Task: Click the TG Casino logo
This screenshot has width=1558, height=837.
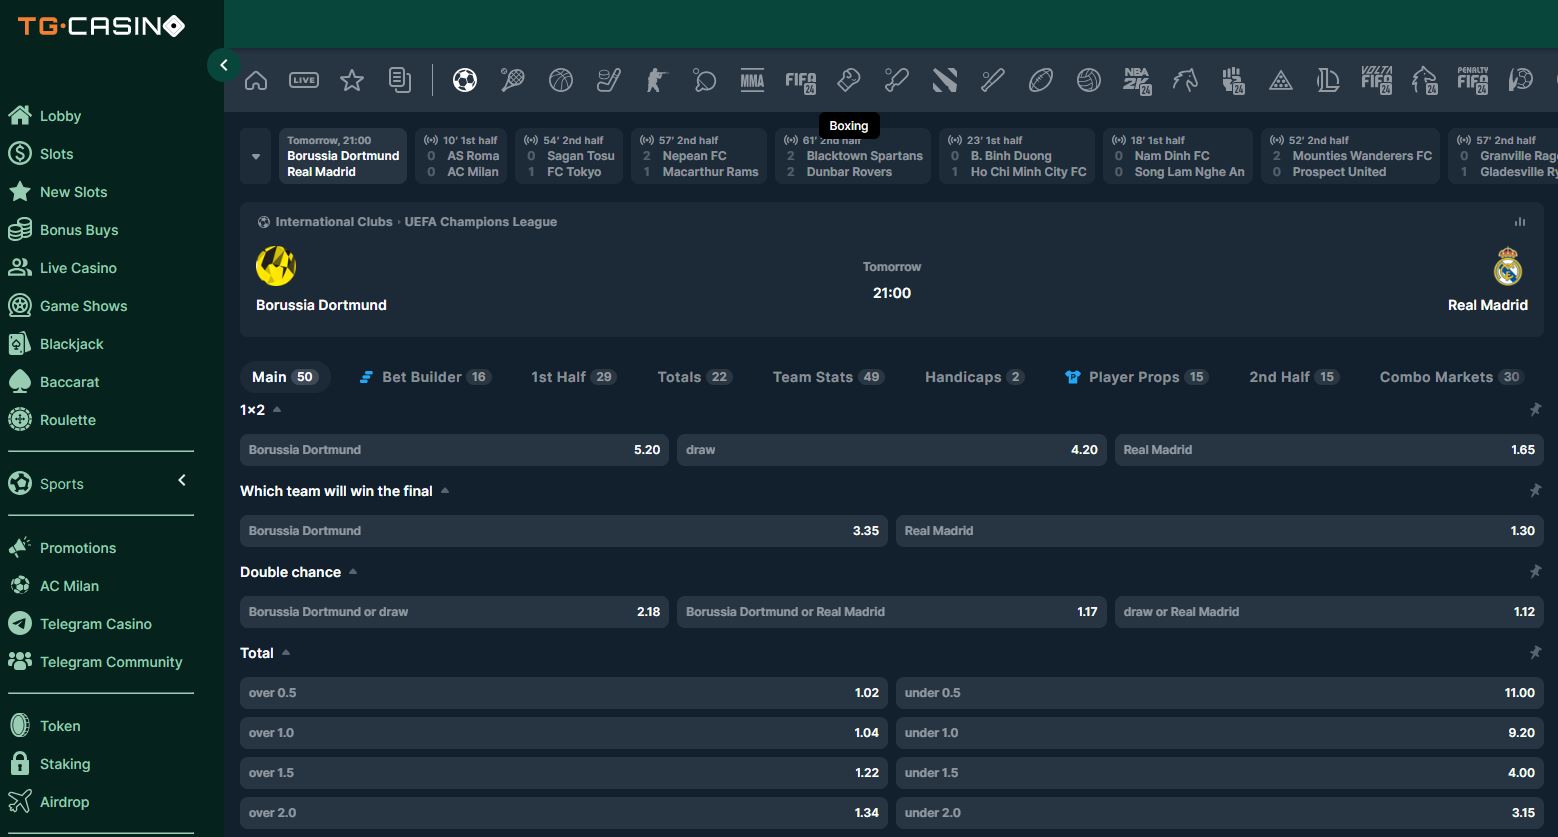Action: click(x=101, y=26)
